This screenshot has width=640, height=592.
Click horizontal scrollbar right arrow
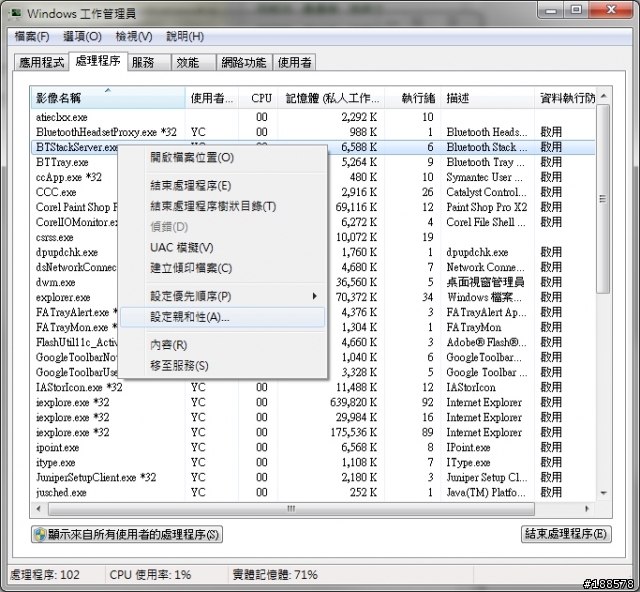pos(587,509)
